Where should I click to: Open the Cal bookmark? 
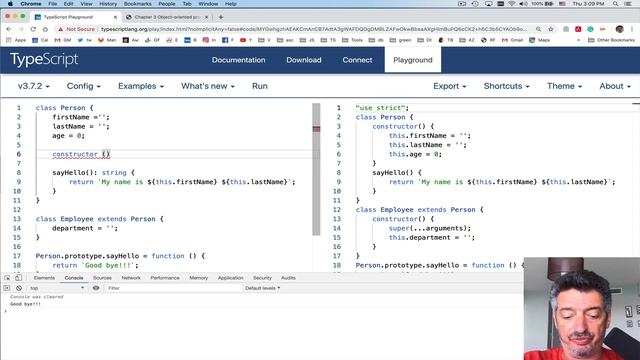point(40,40)
